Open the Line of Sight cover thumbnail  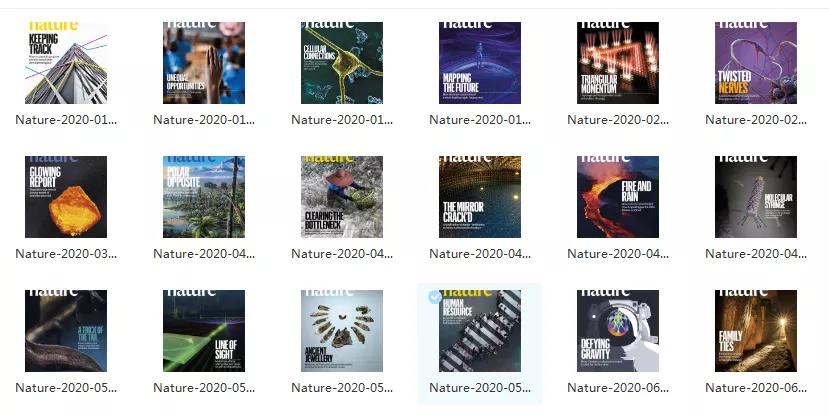pyautogui.click(x=204, y=331)
